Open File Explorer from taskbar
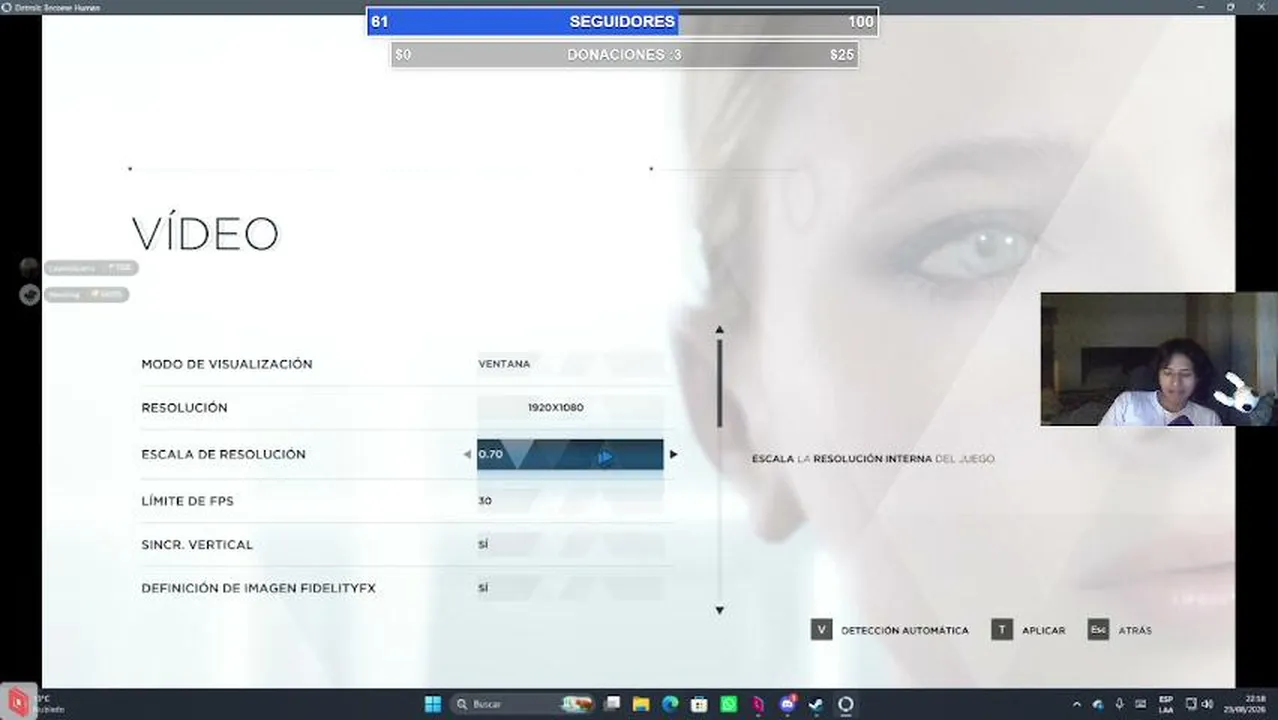This screenshot has width=1278, height=720. coord(641,704)
